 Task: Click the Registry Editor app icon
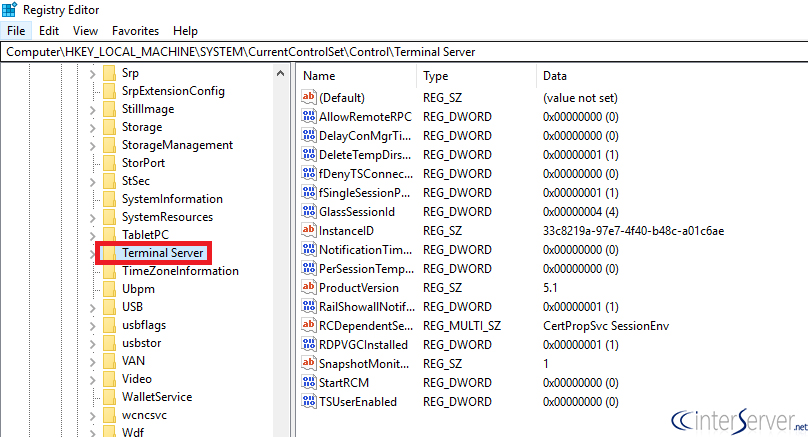(9, 9)
